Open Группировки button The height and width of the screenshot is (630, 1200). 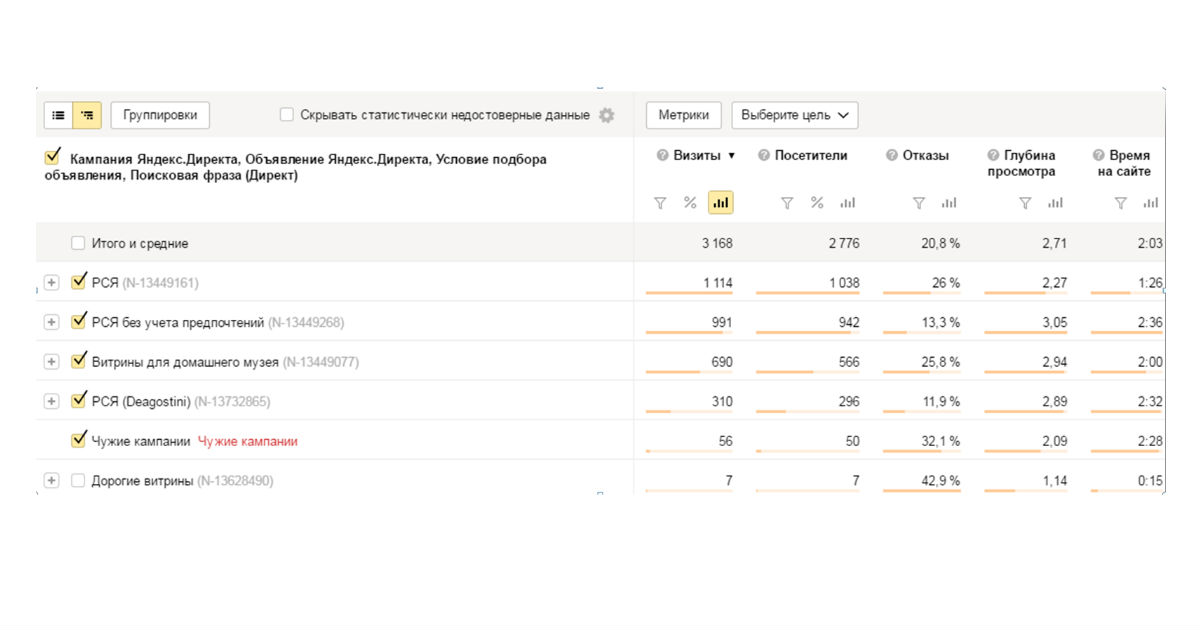pos(160,115)
